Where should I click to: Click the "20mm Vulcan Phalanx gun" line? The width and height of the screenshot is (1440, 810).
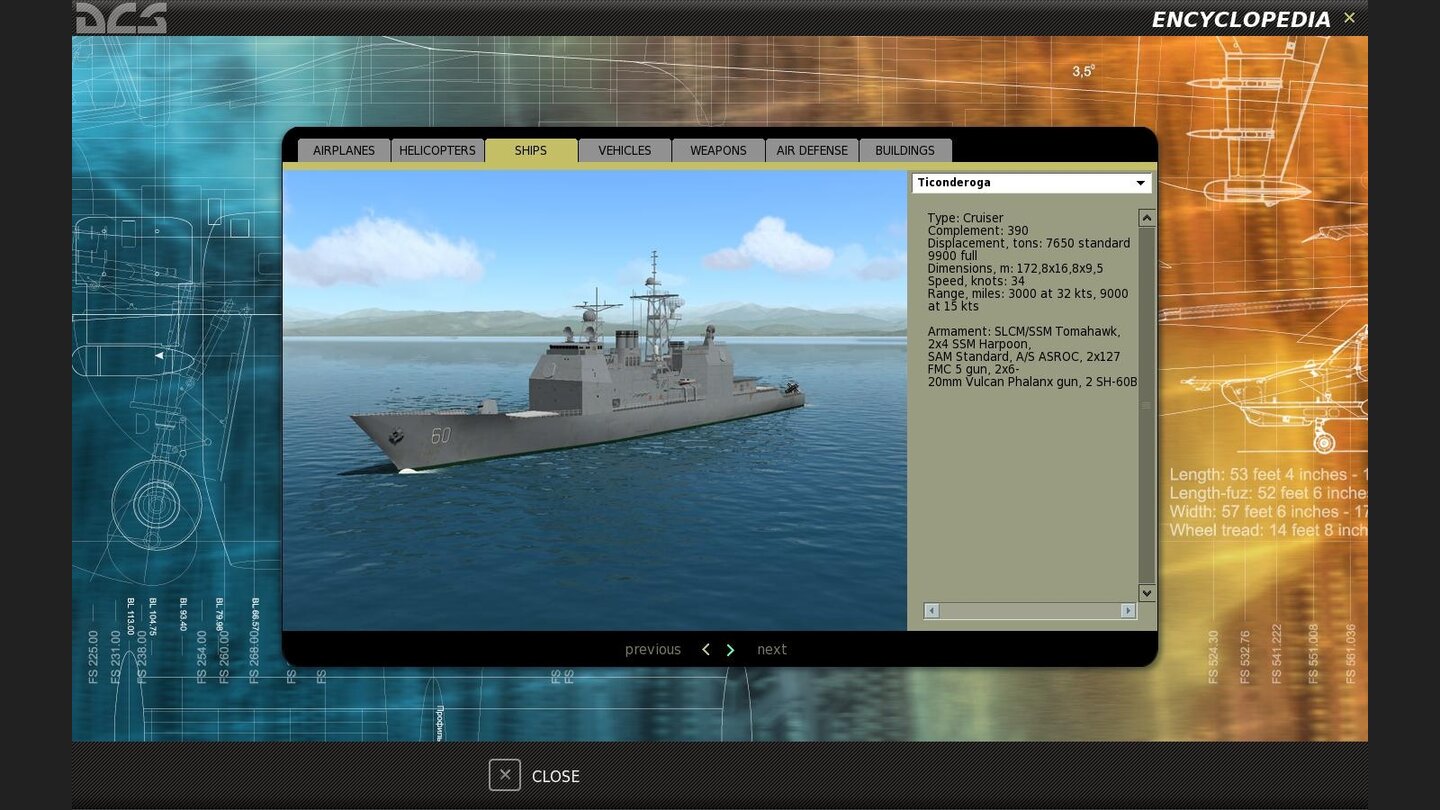coord(1033,382)
